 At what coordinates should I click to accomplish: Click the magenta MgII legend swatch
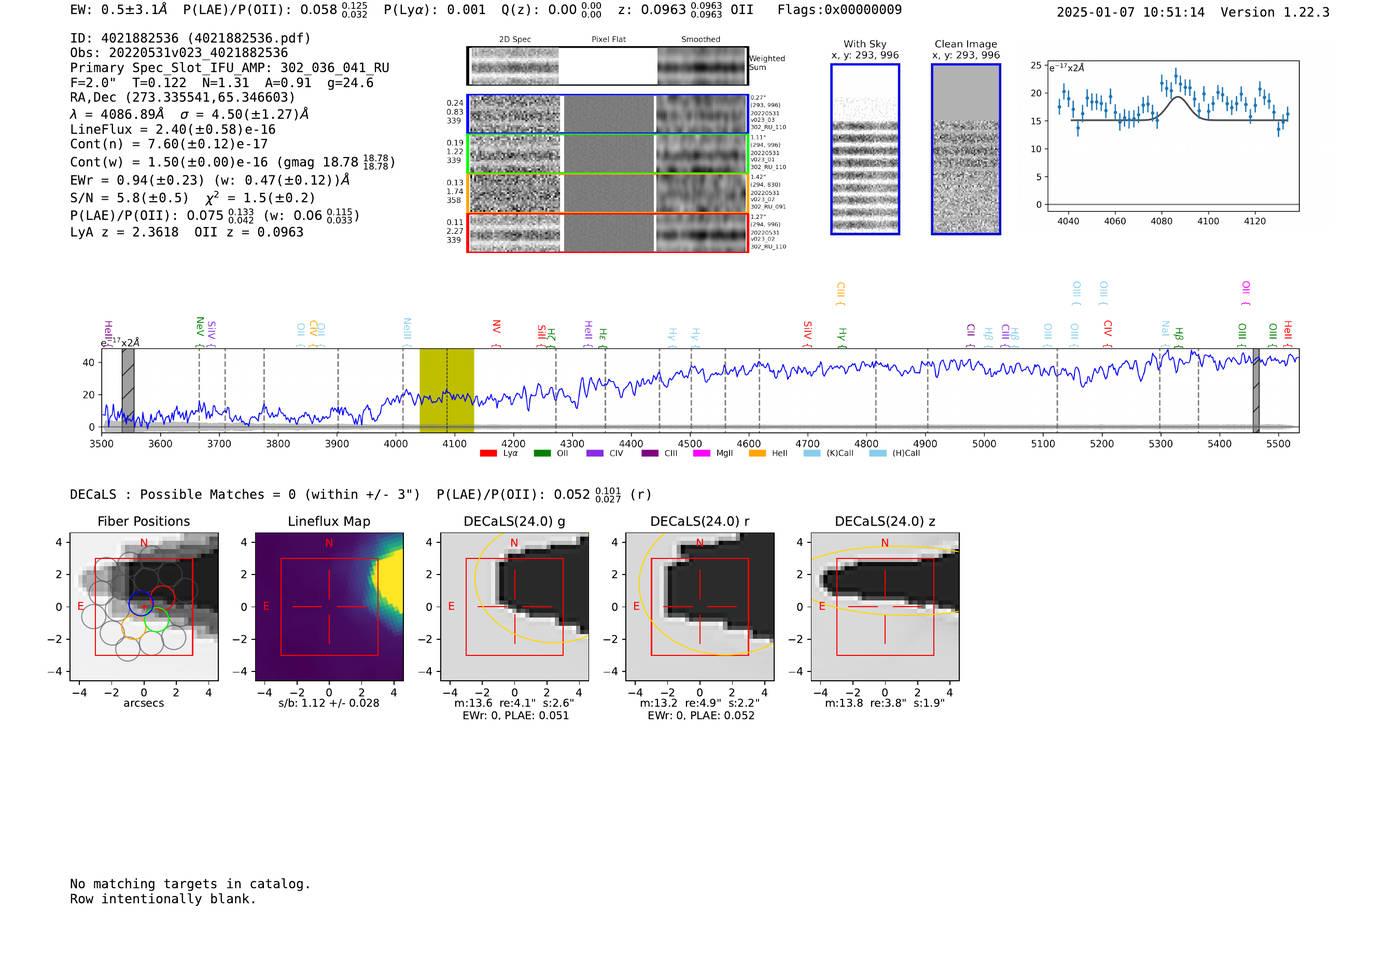pos(701,454)
